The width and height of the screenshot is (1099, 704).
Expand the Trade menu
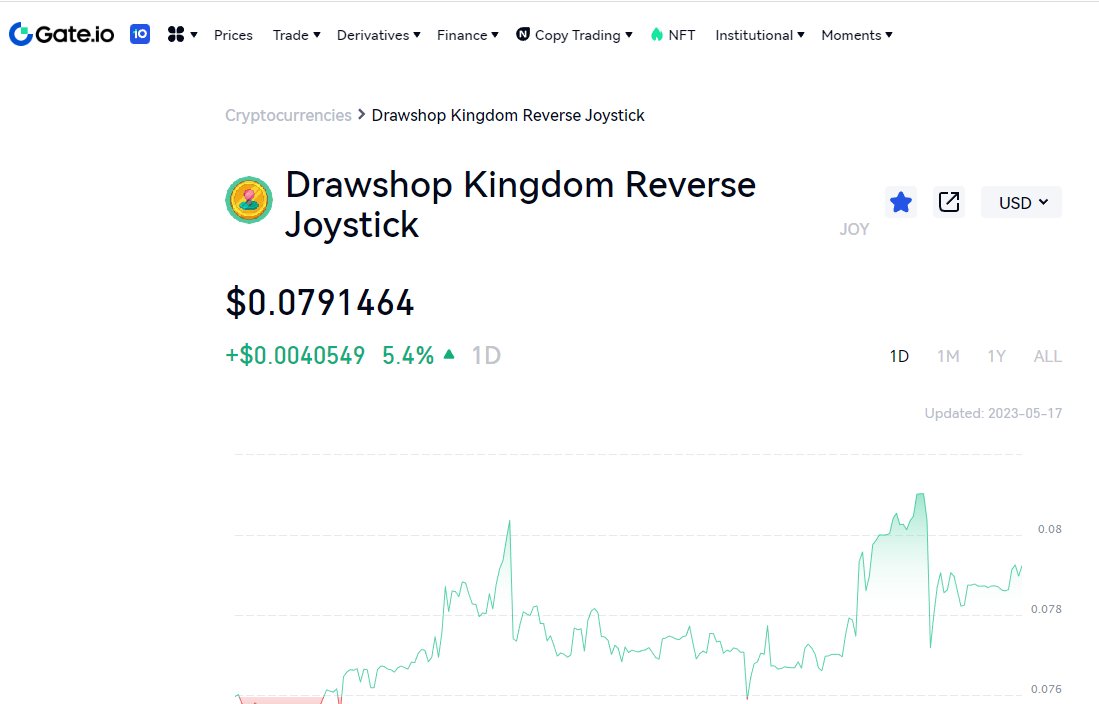click(x=296, y=35)
